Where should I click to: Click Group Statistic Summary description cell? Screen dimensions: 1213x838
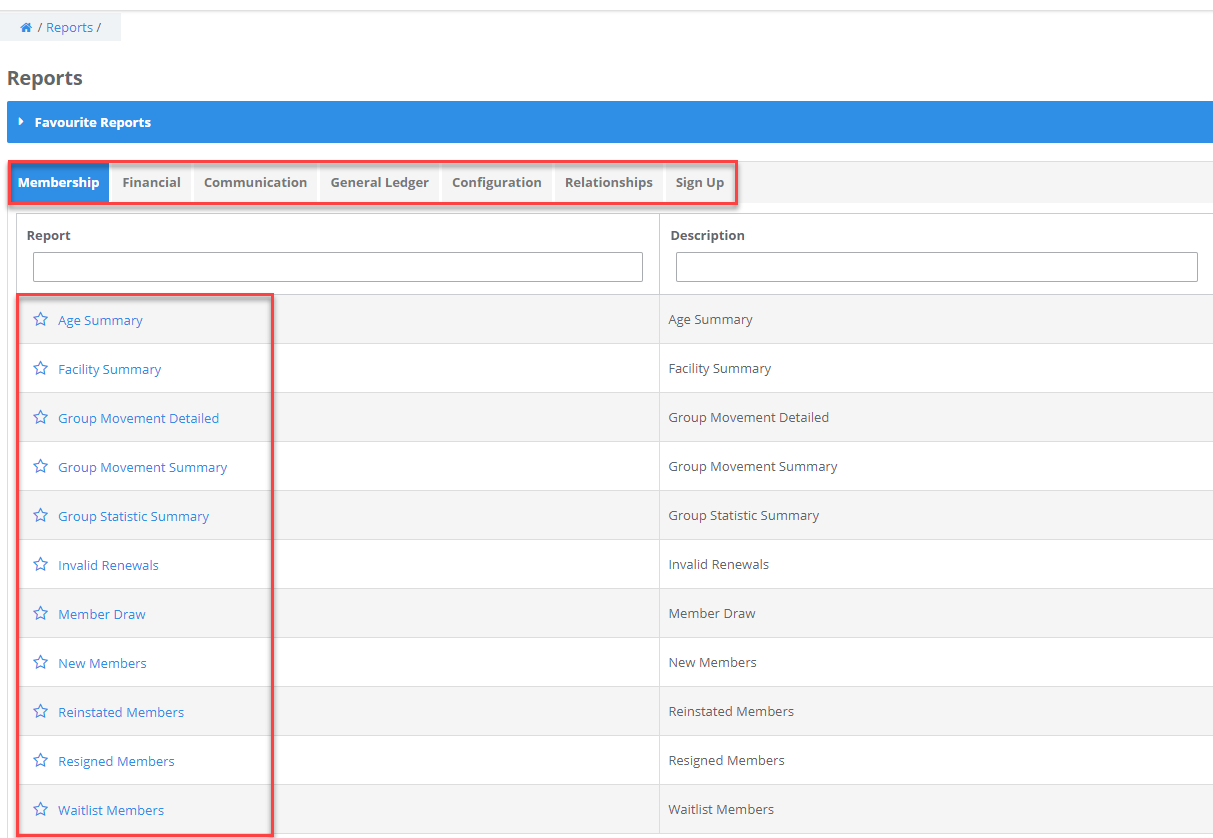click(x=936, y=516)
